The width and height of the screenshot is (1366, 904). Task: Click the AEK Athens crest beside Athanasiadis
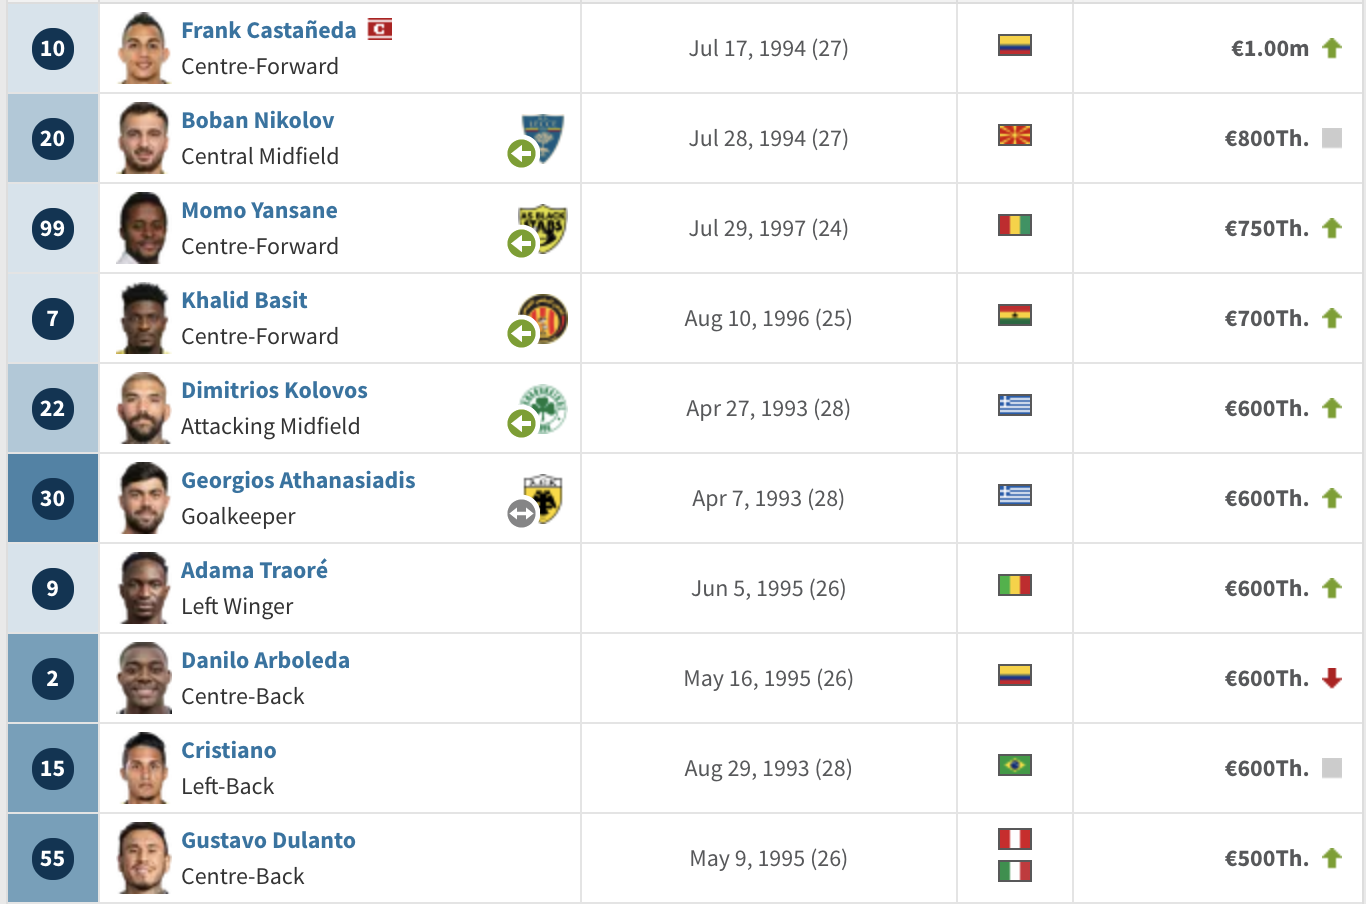pyautogui.click(x=543, y=498)
